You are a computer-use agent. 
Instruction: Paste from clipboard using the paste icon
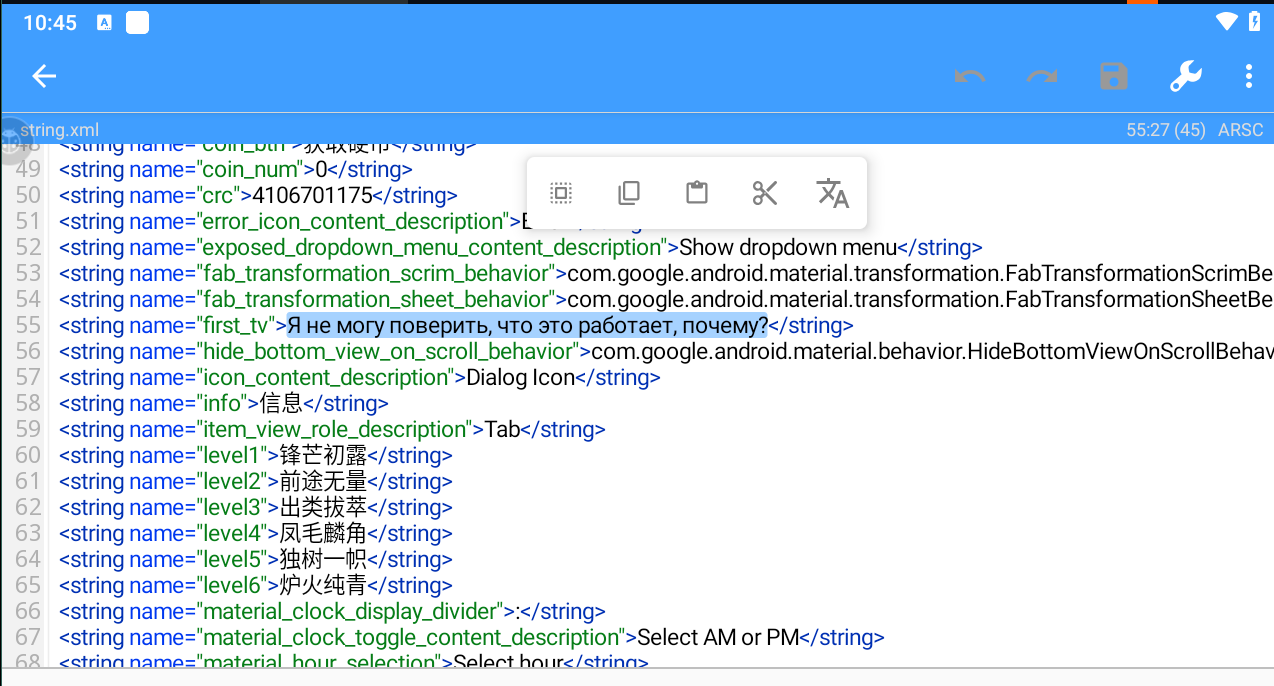tap(697, 193)
